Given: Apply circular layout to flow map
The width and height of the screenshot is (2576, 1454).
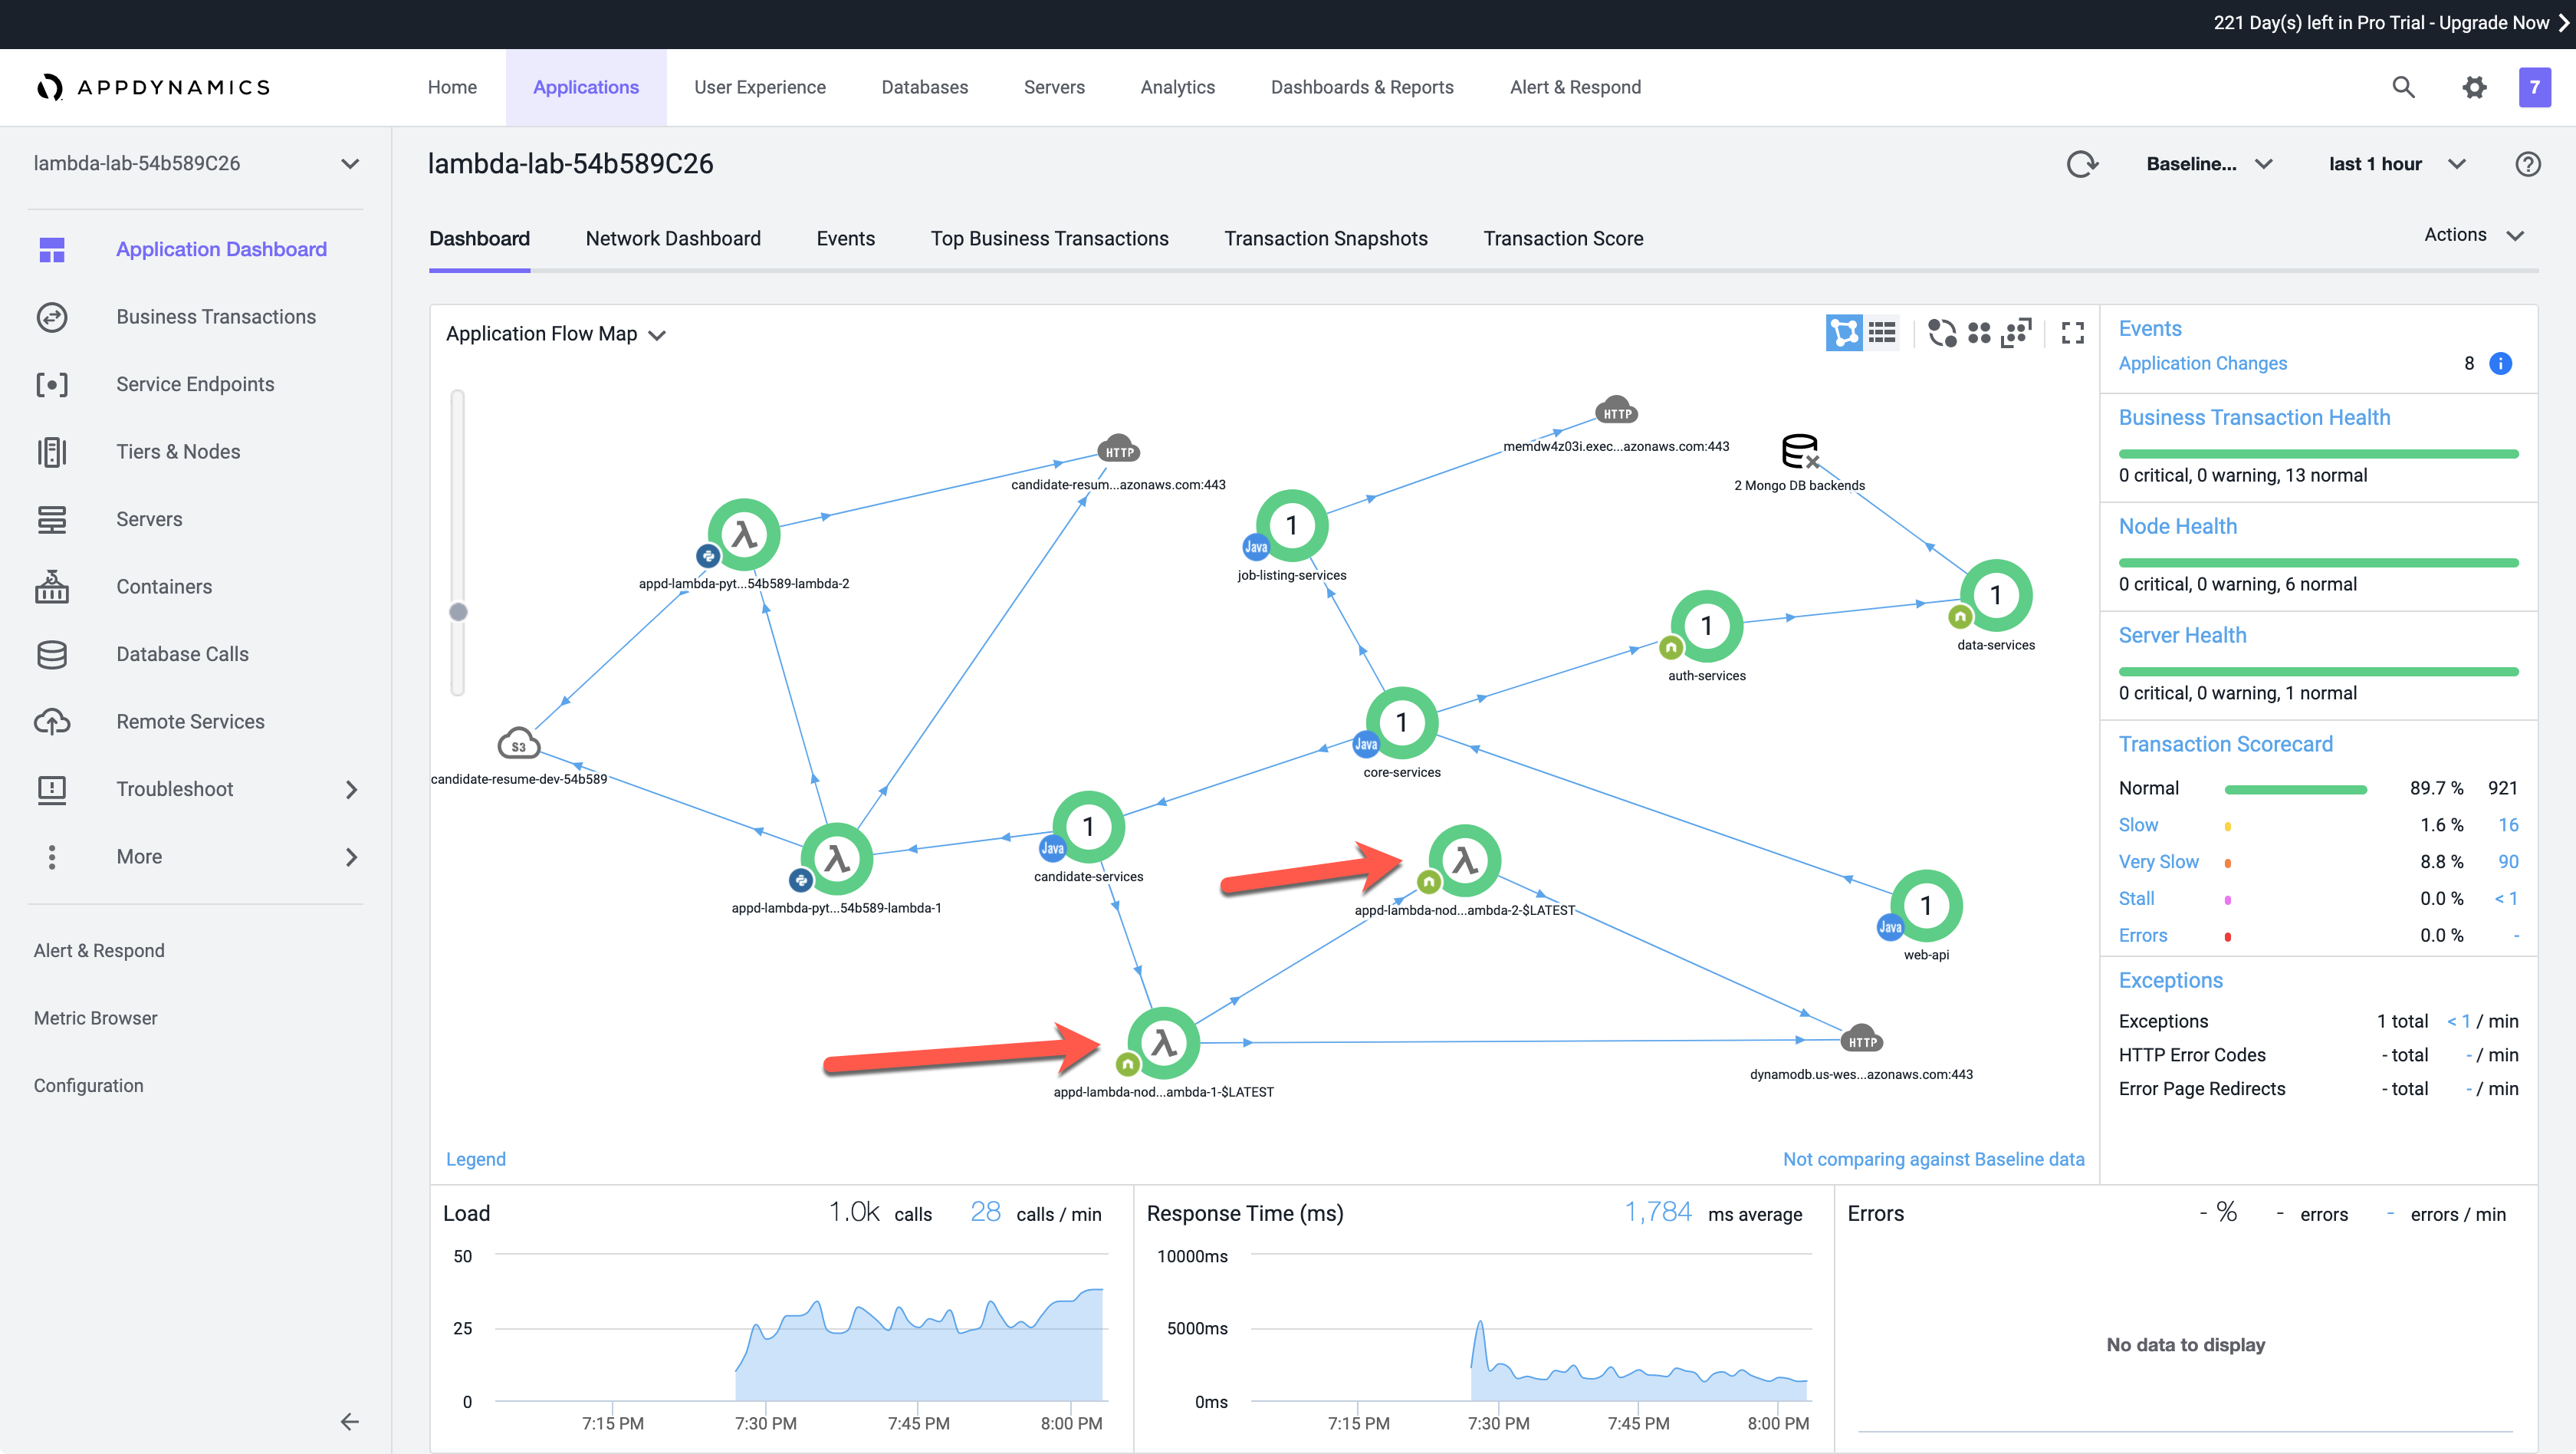Looking at the screenshot, I should (x=1941, y=333).
